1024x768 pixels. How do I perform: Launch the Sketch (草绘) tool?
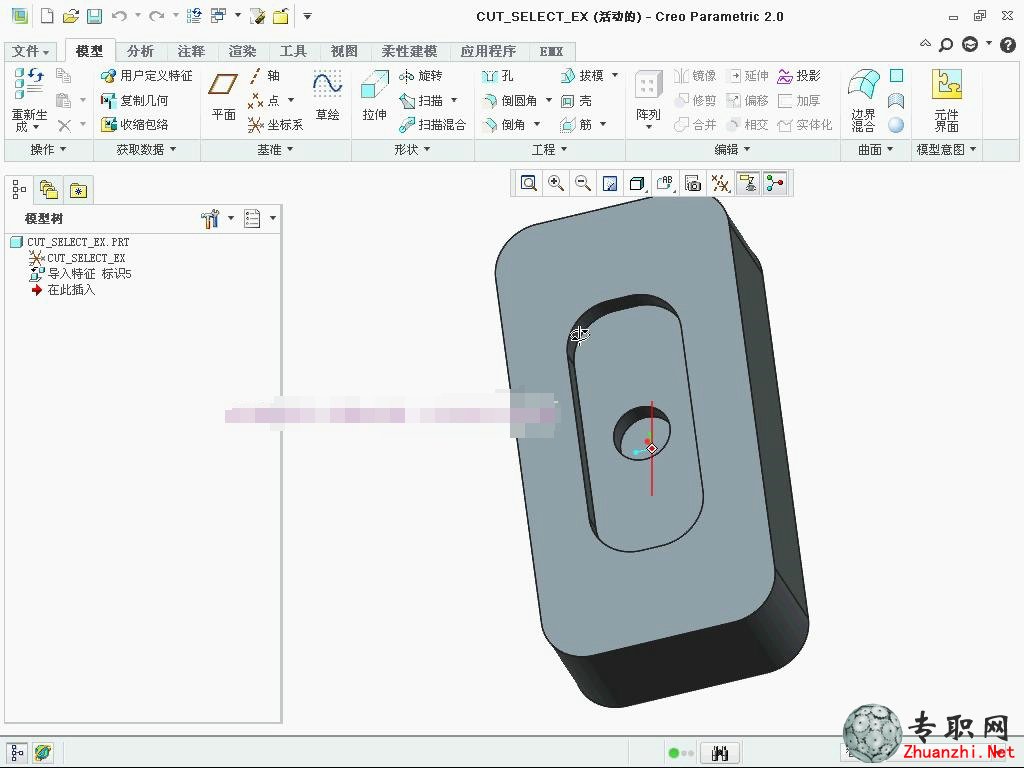(x=327, y=96)
